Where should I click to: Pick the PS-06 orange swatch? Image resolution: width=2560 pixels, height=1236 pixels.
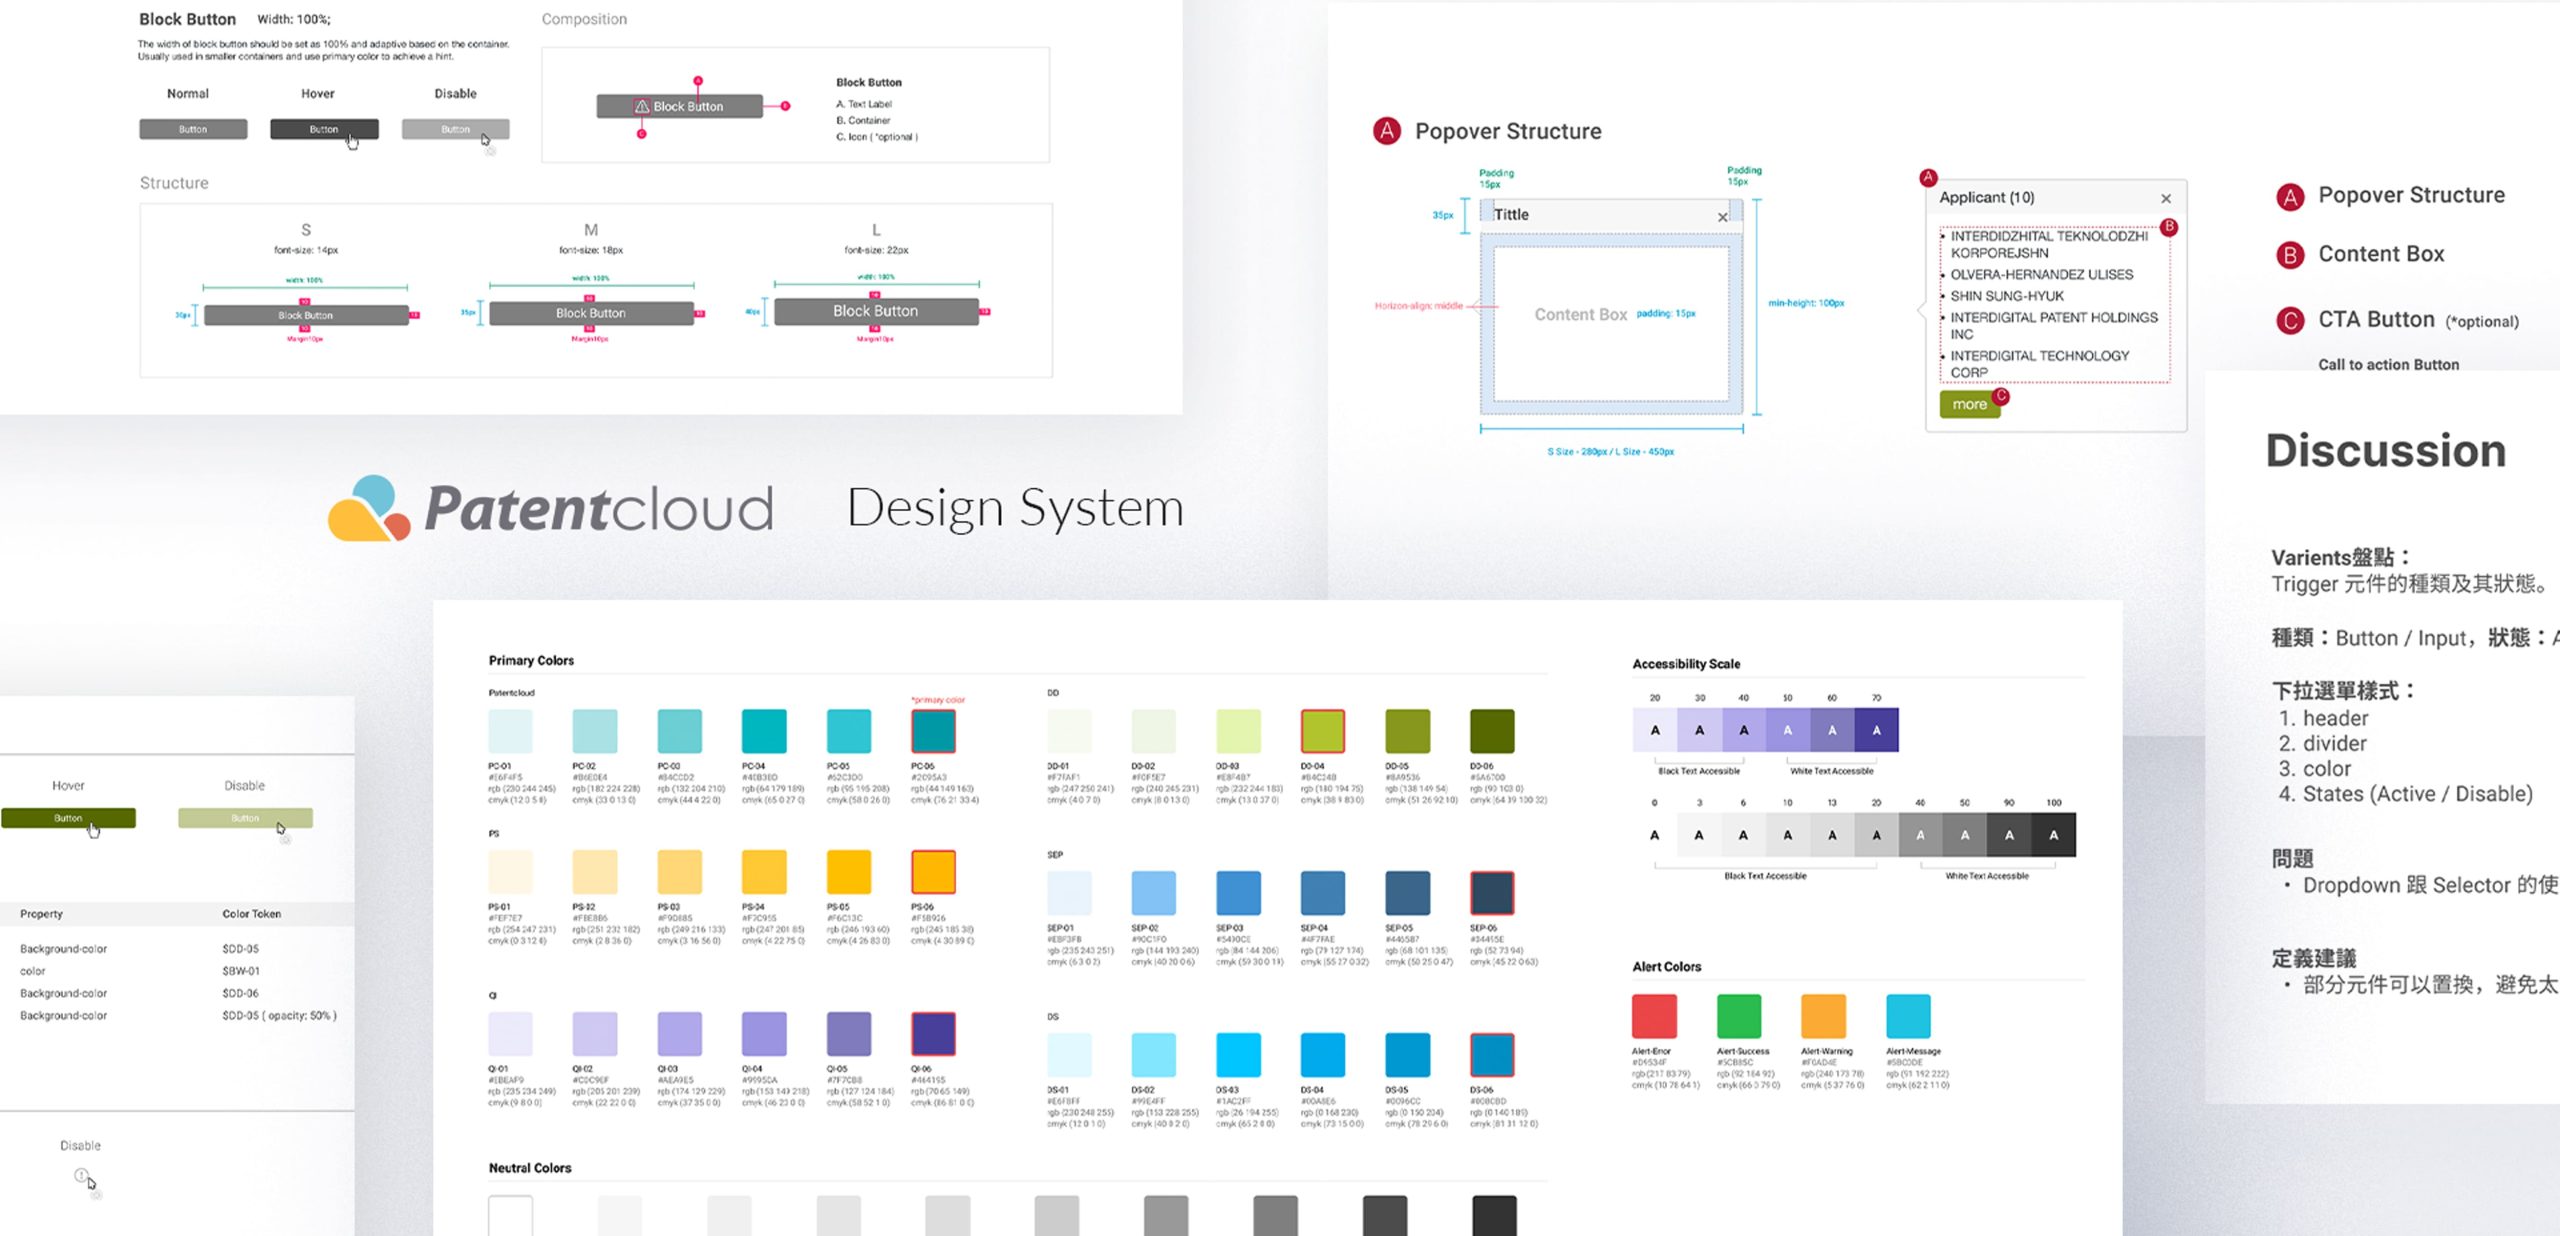[x=933, y=872]
